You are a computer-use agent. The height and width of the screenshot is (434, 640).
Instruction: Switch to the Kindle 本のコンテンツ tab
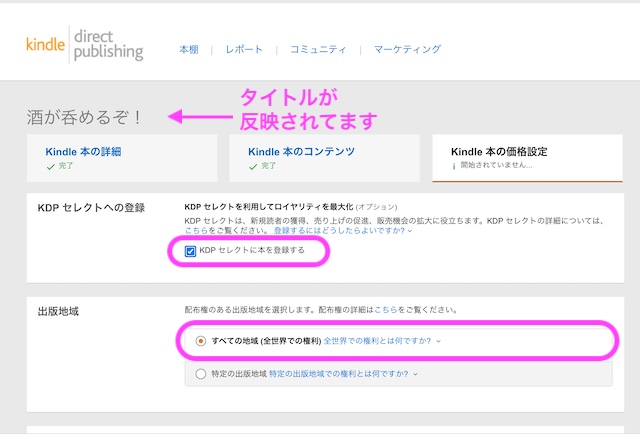tap(301, 152)
